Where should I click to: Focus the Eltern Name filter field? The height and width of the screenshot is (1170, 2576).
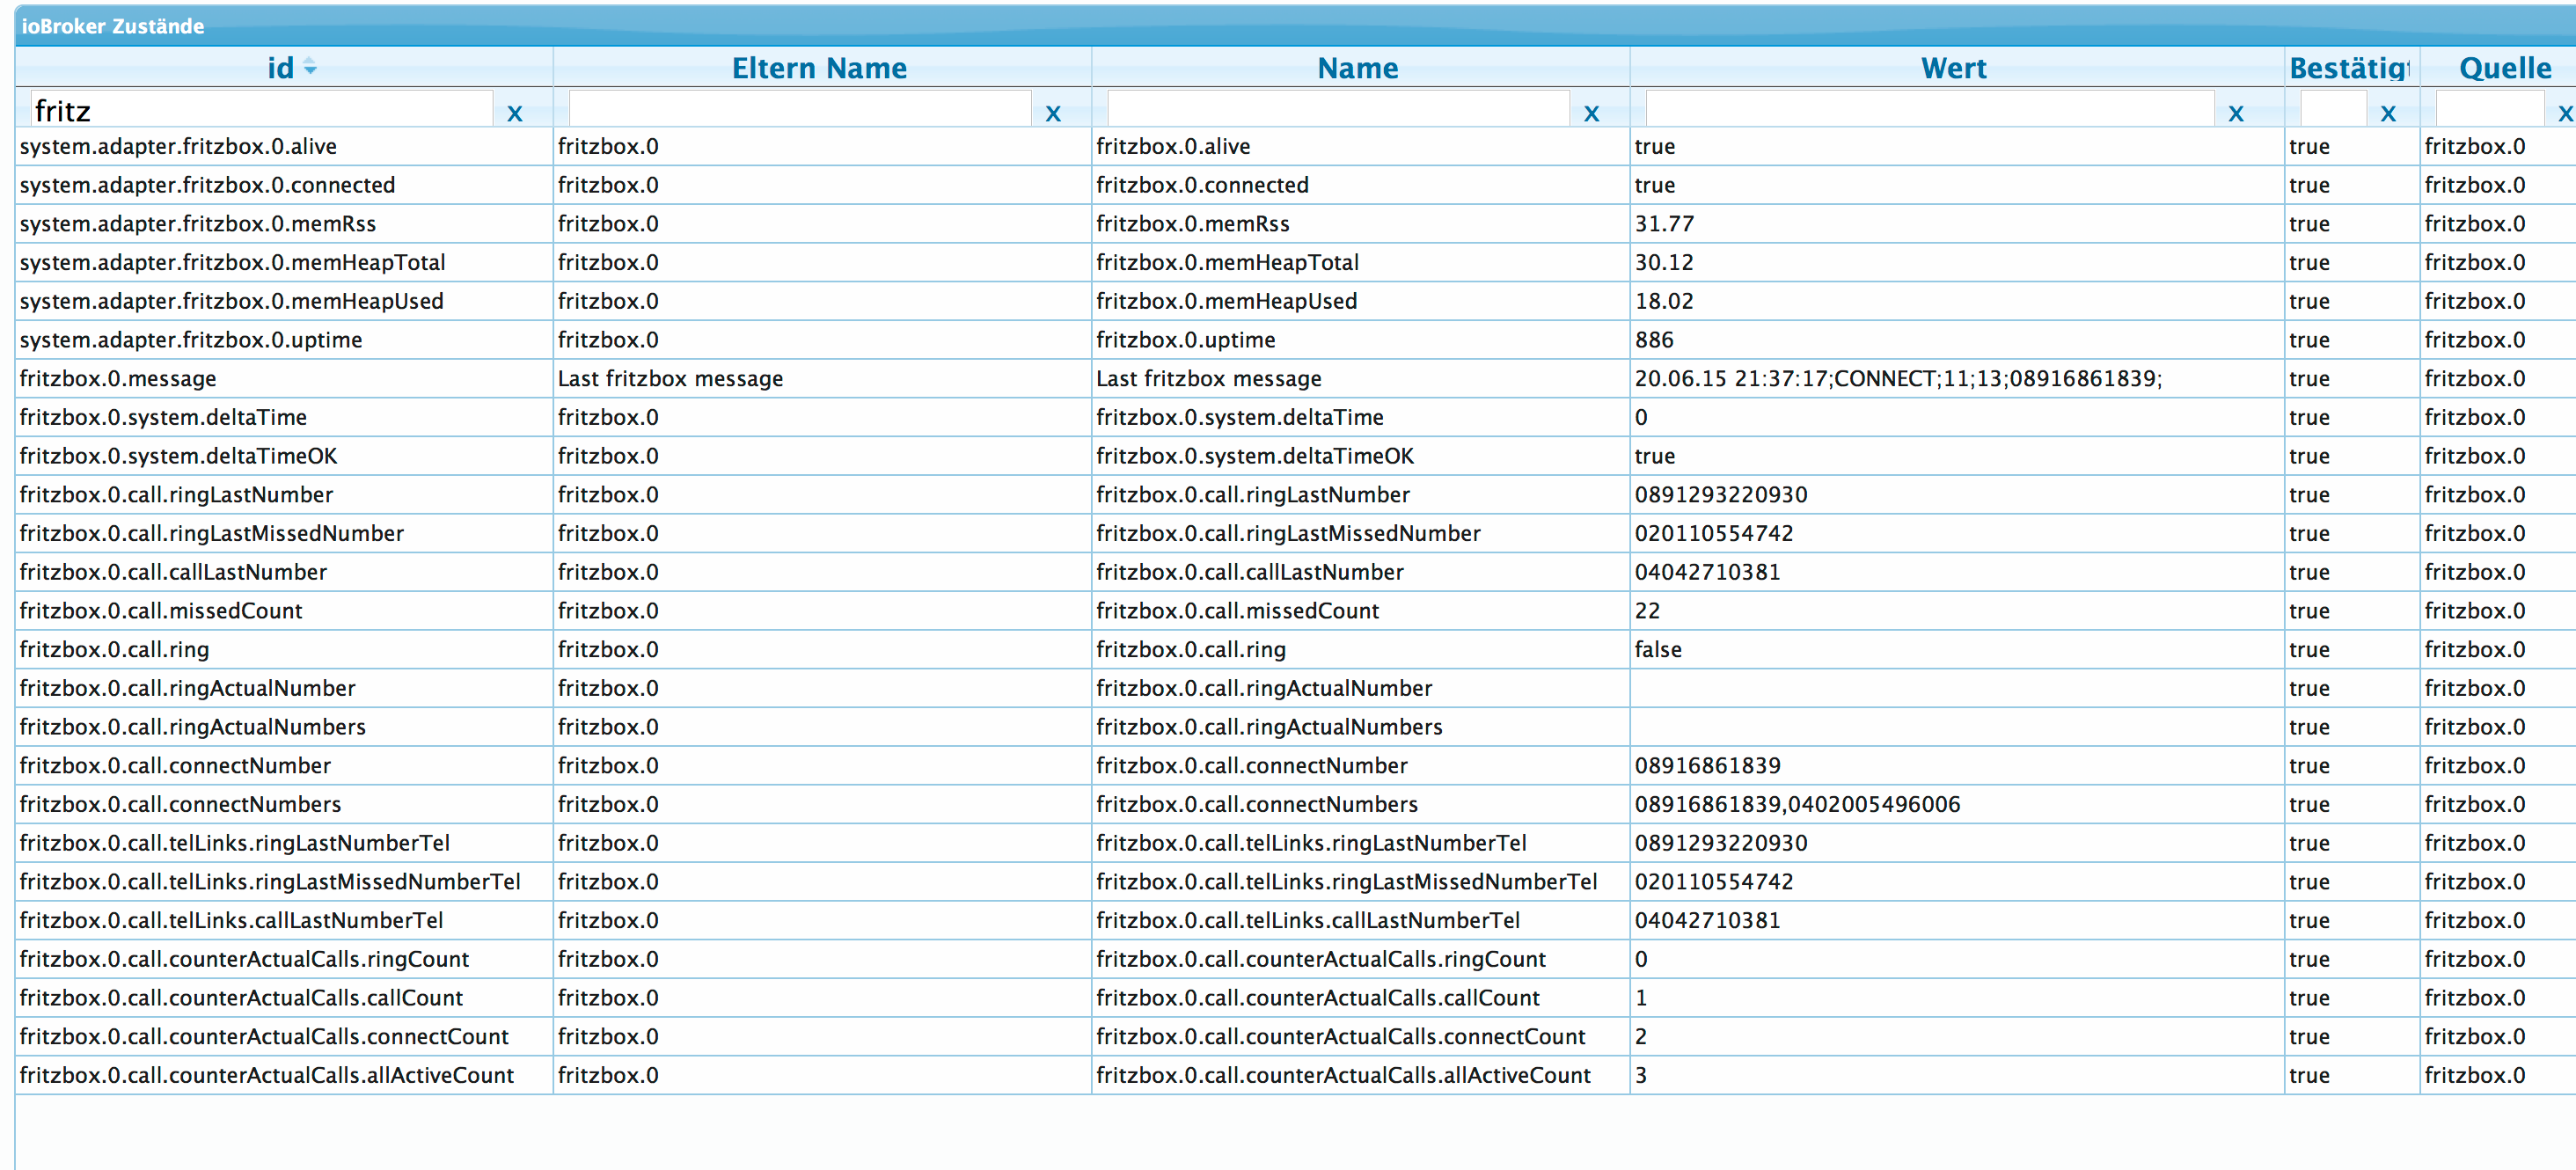point(799,109)
